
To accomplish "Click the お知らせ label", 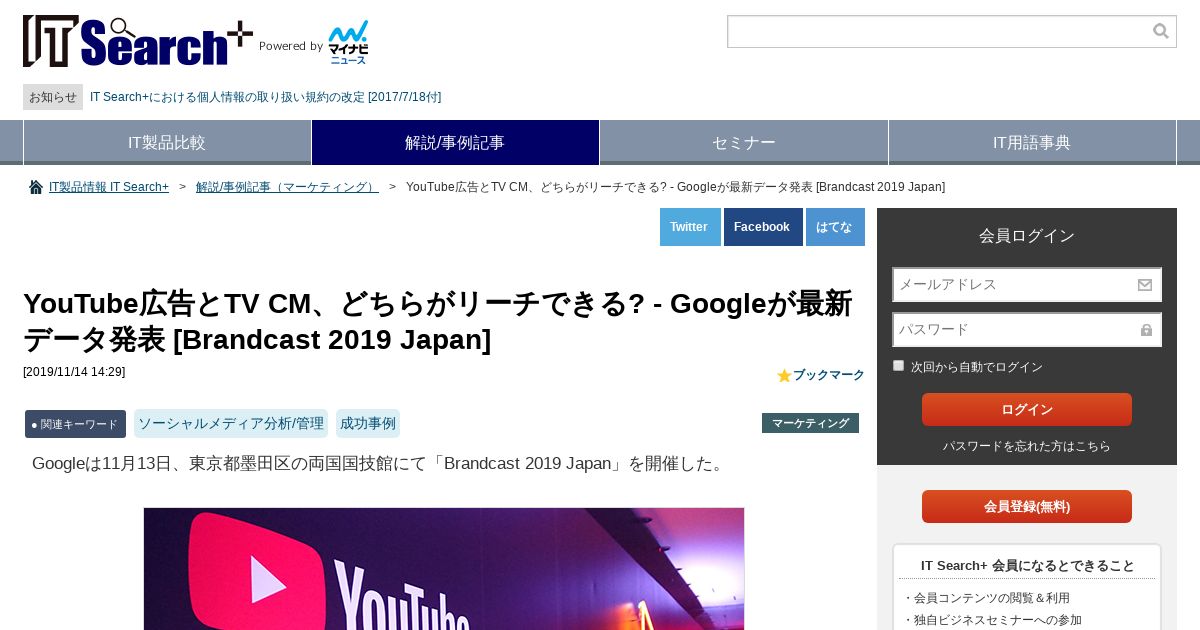I will tap(53, 97).
